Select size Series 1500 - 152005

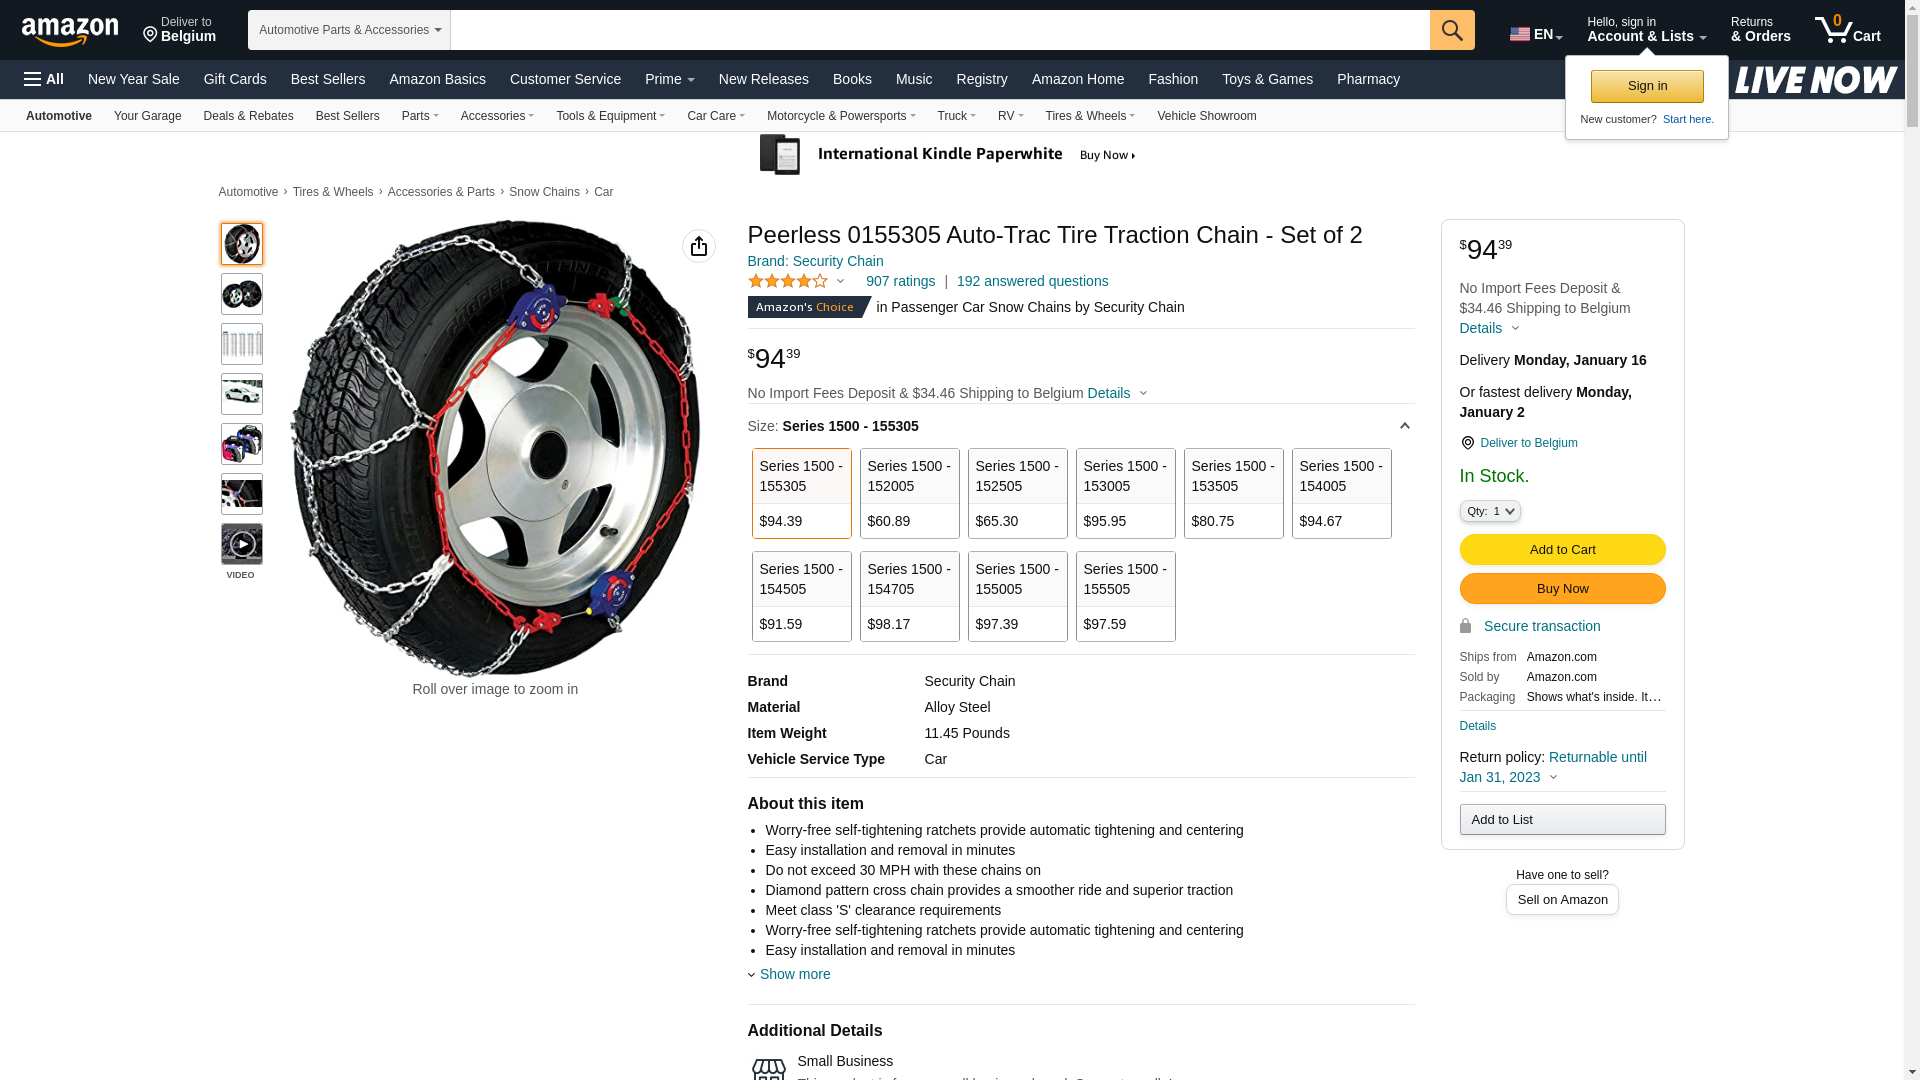pyautogui.click(x=909, y=493)
